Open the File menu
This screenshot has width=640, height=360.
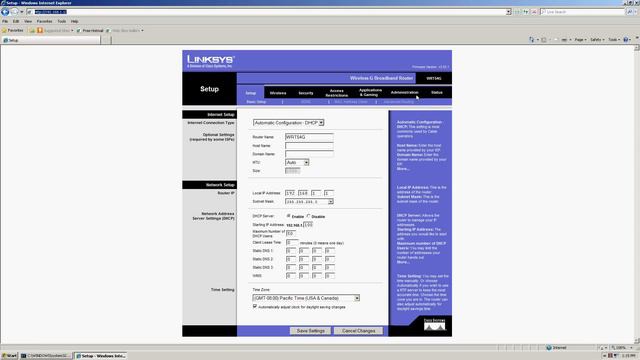pos(5,21)
